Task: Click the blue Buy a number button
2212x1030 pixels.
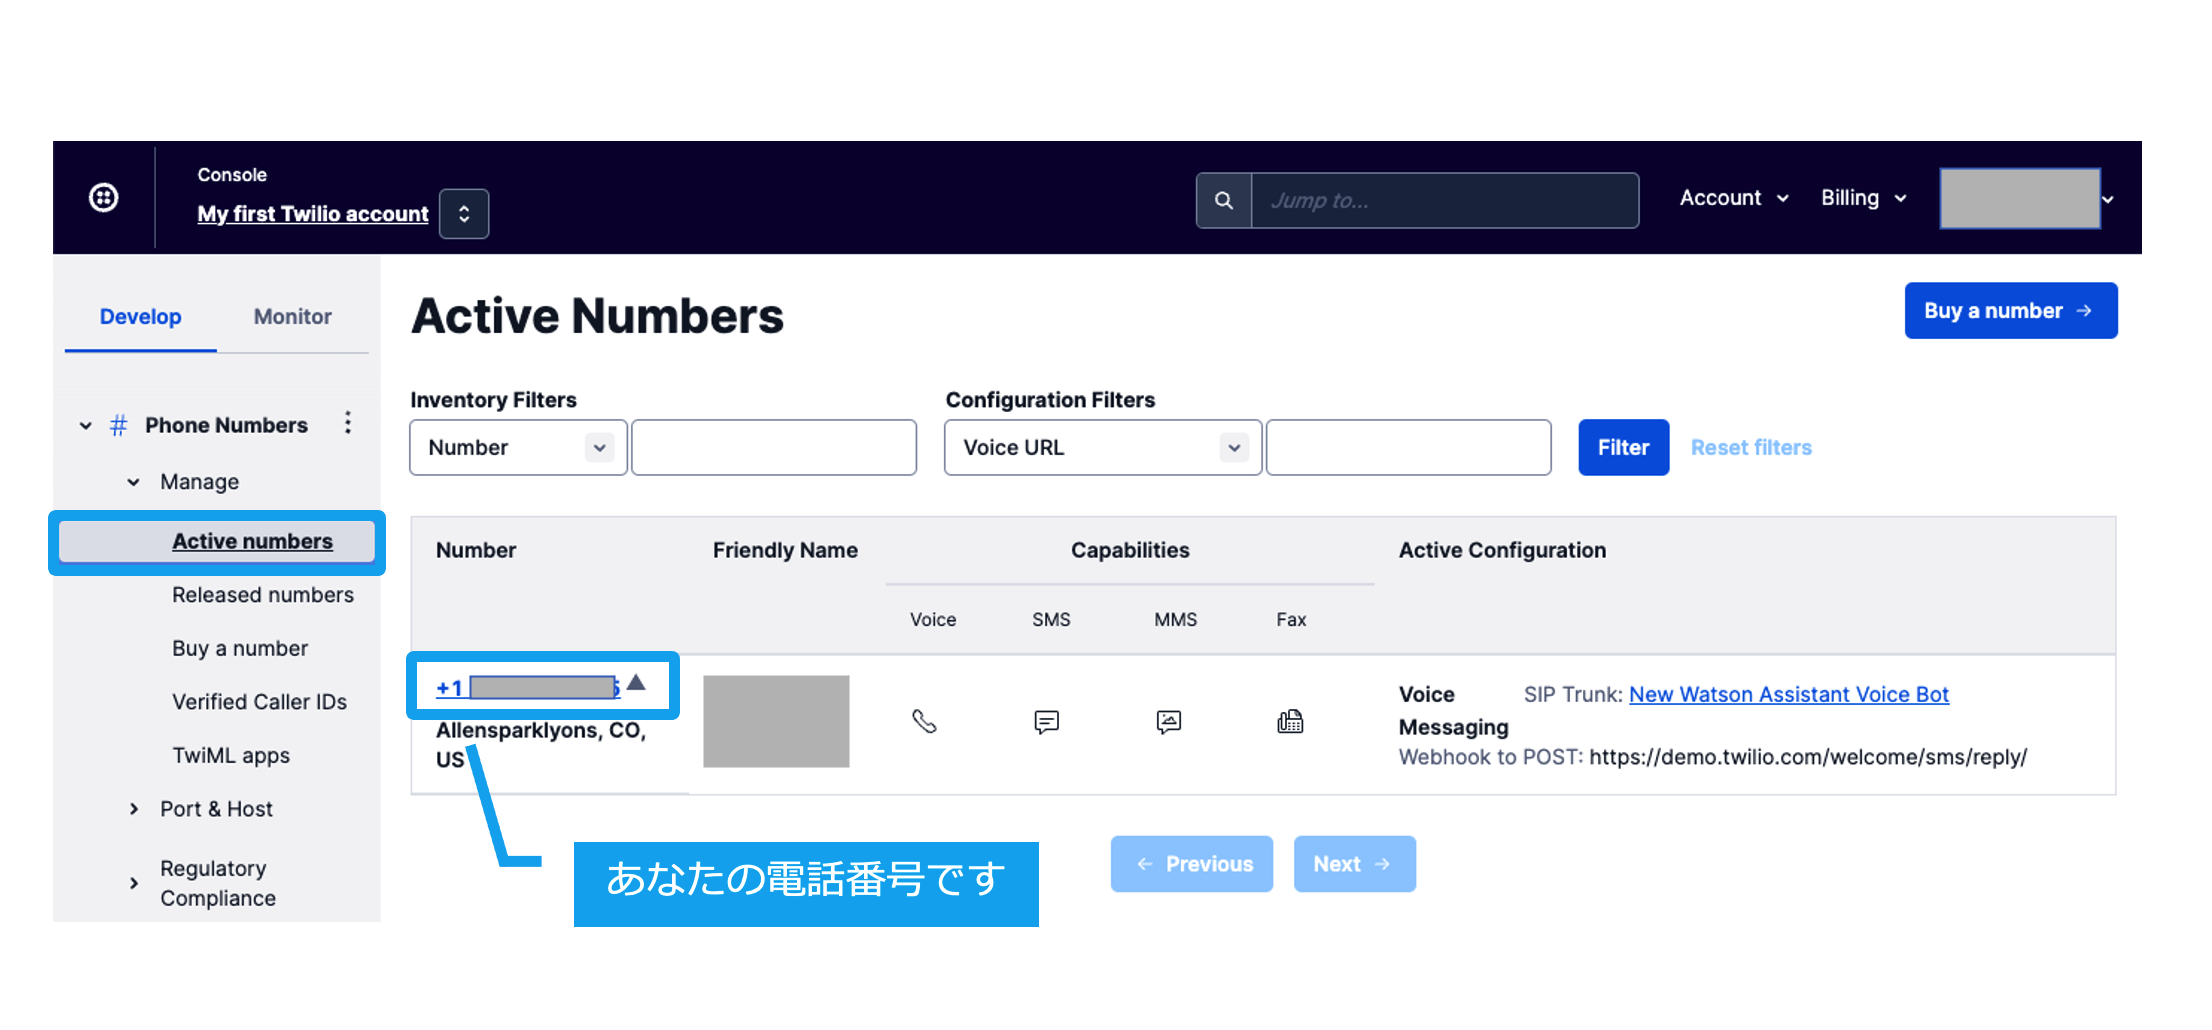Action: coord(2010,311)
